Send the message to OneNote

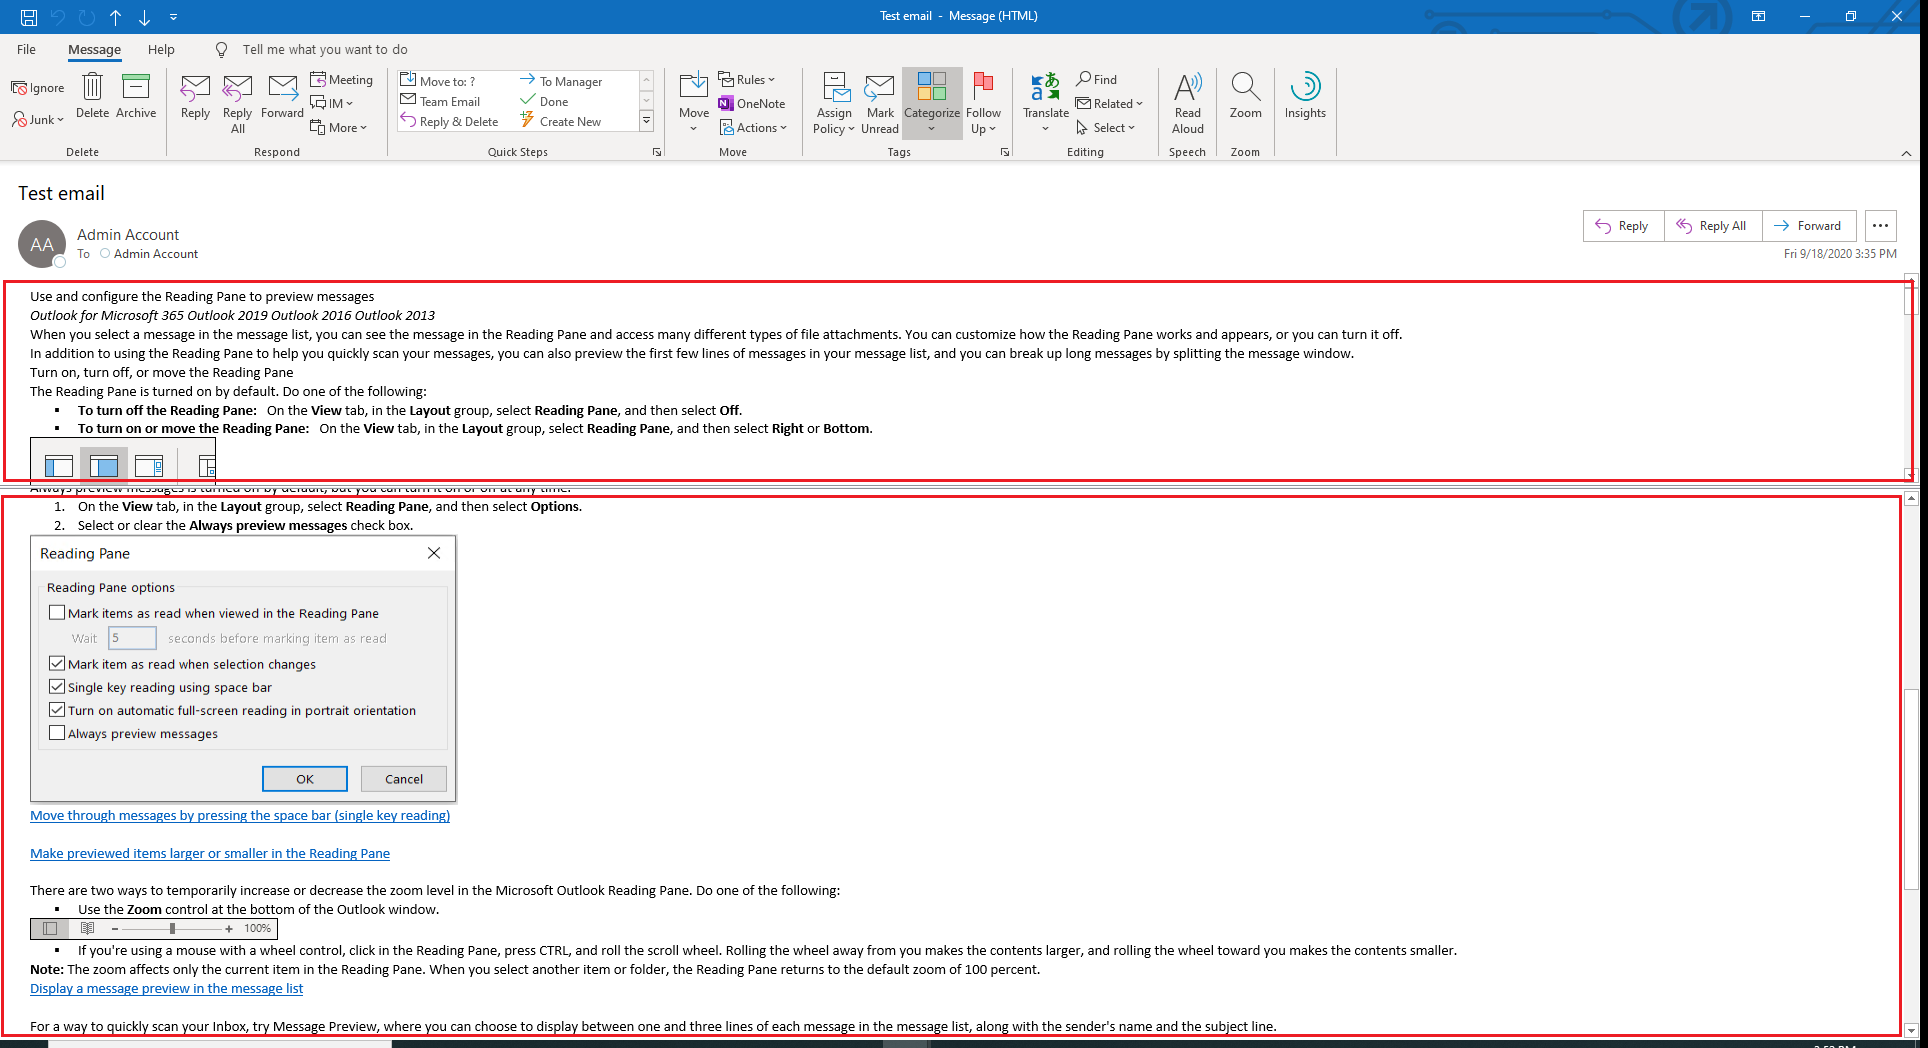[751, 103]
